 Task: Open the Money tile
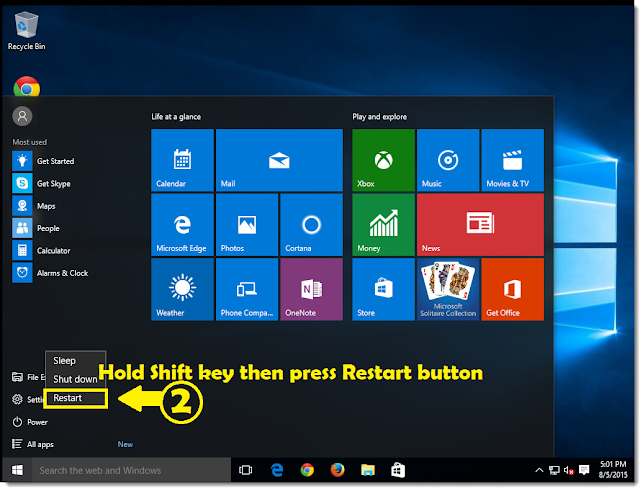click(383, 225)
